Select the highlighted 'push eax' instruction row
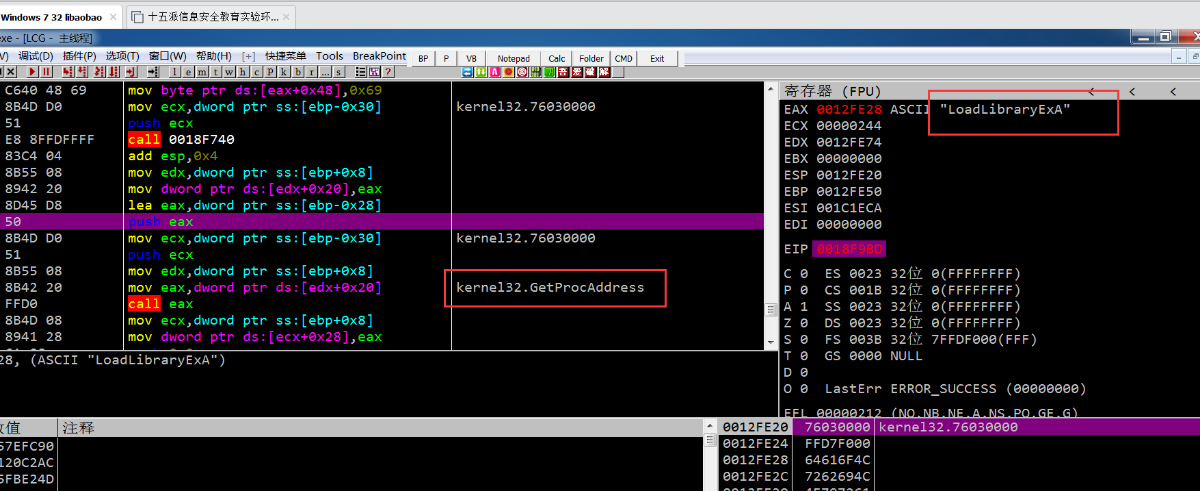This screenshot has height=491, width=1200. click(x=382, y=222)
